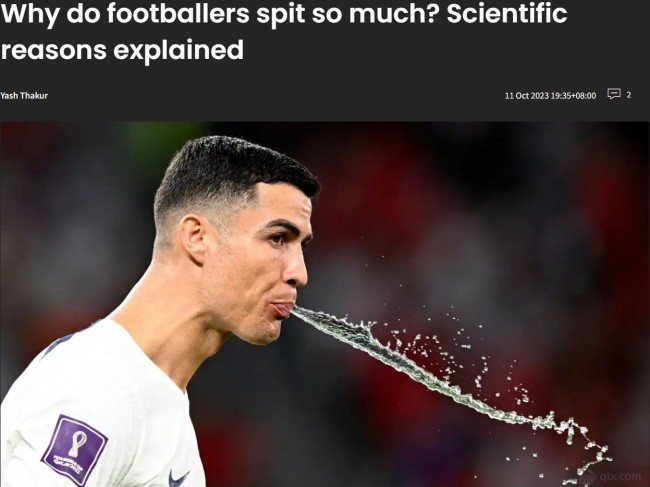Click the "reasons explained" headline line
Image resolution: width=650 pixels, height=487 pixels.
pos(122,50)
